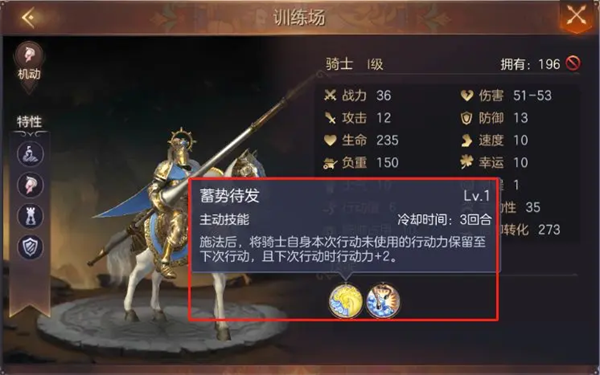Click the 负重 cart icon
This screenshot has width=600, height=375.
tap(330, 163)
